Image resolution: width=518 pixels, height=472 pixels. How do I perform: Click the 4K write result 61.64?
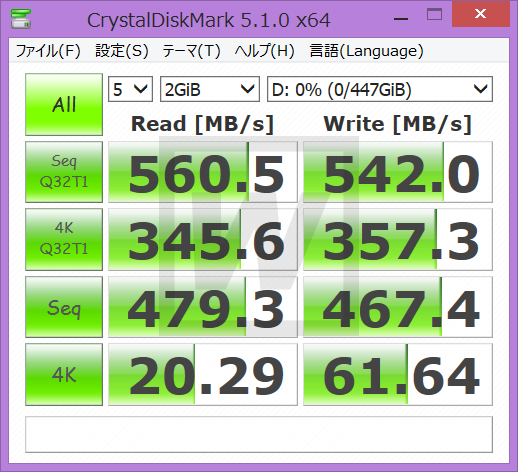[398, 374]
